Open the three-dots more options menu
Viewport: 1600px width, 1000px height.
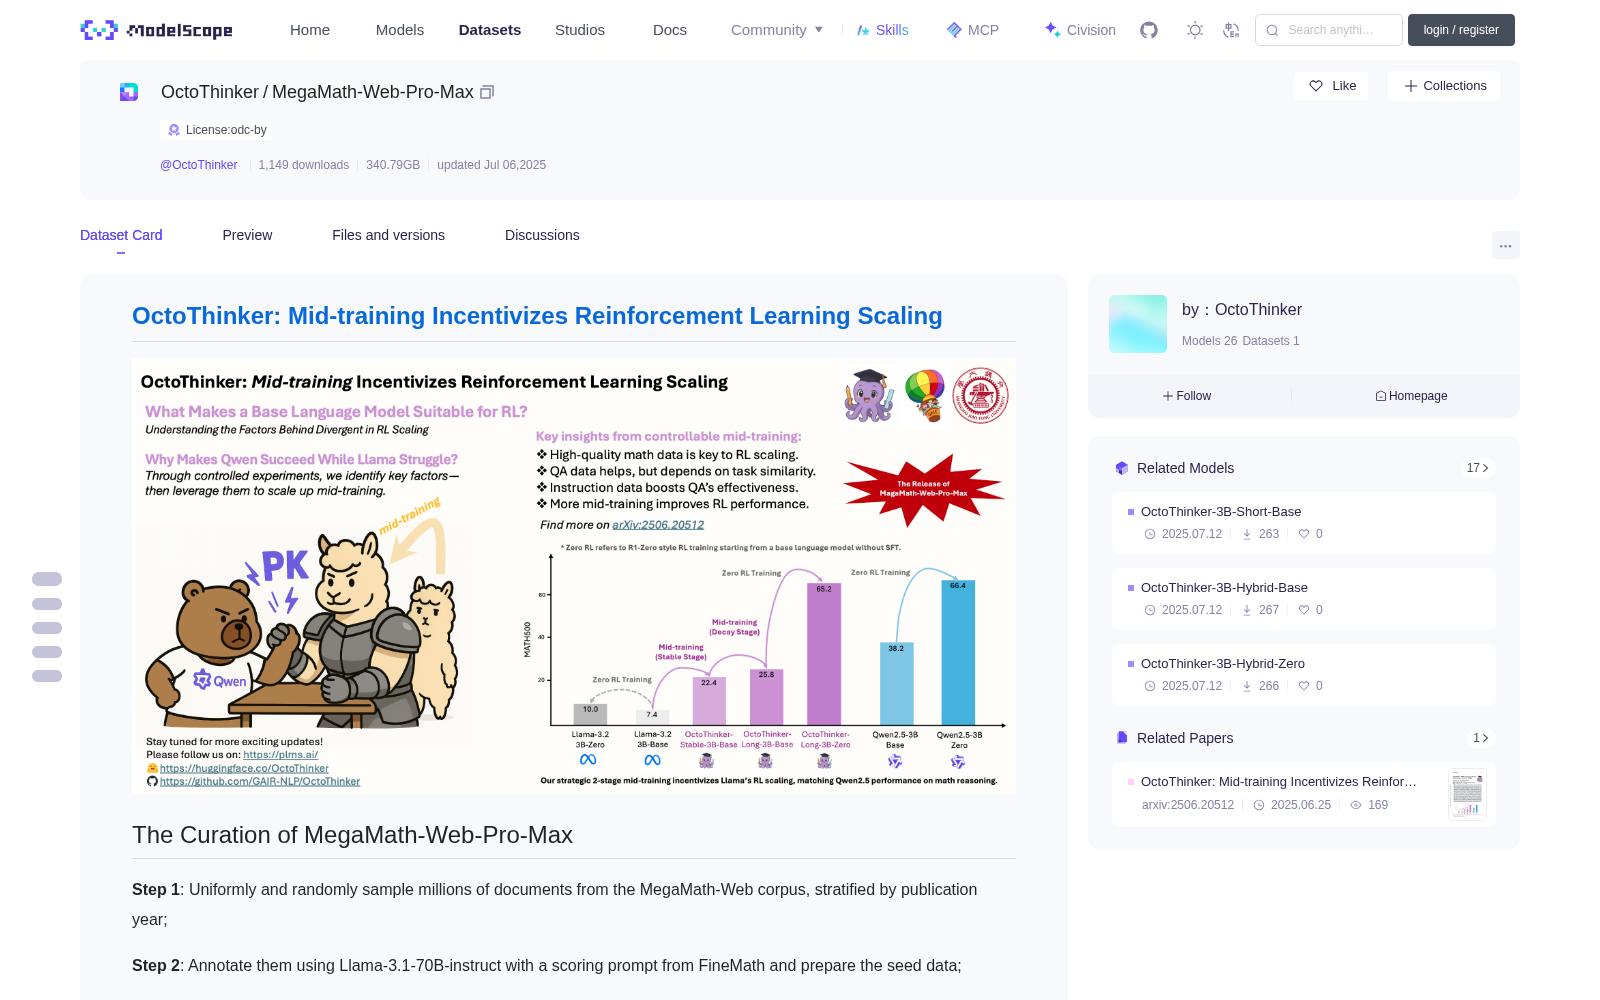click(1505, 245)
